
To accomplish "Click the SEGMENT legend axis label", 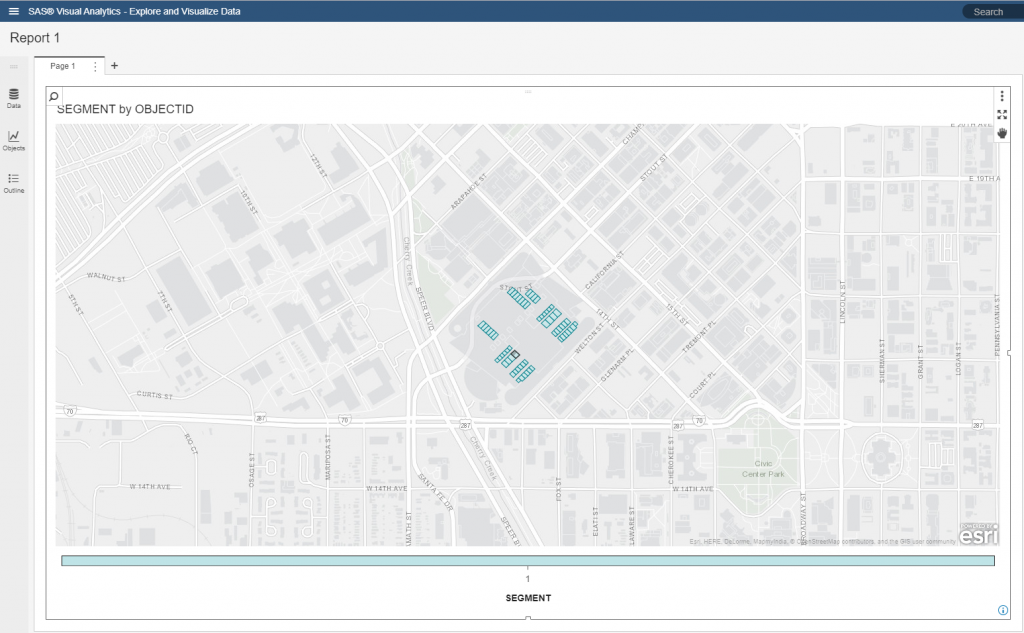I will 527,598.
